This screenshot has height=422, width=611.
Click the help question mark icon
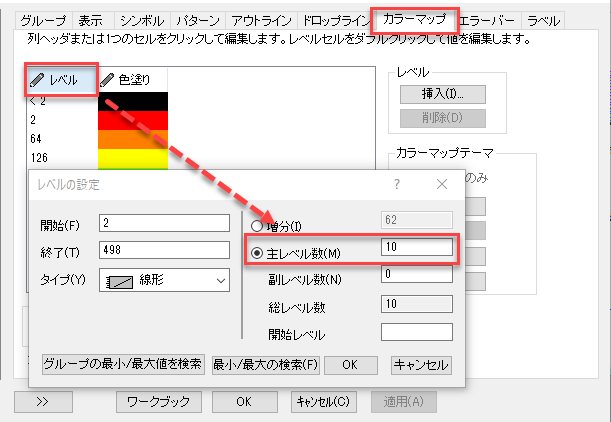click(x=396, y=184)
